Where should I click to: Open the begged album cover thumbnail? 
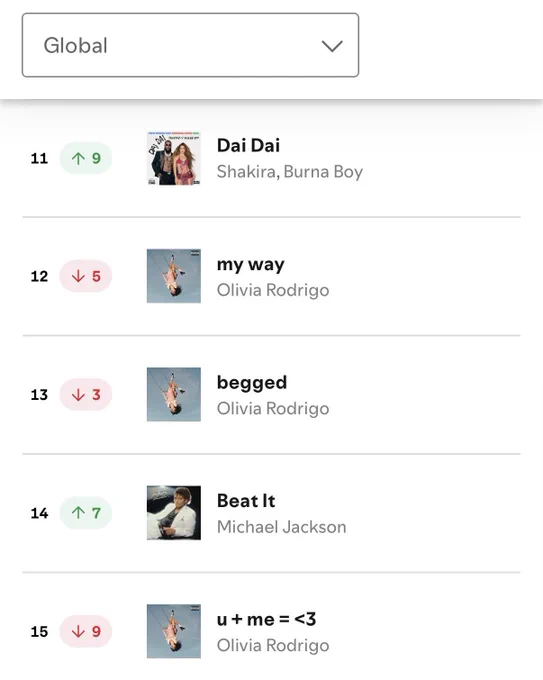click(174, 395)
